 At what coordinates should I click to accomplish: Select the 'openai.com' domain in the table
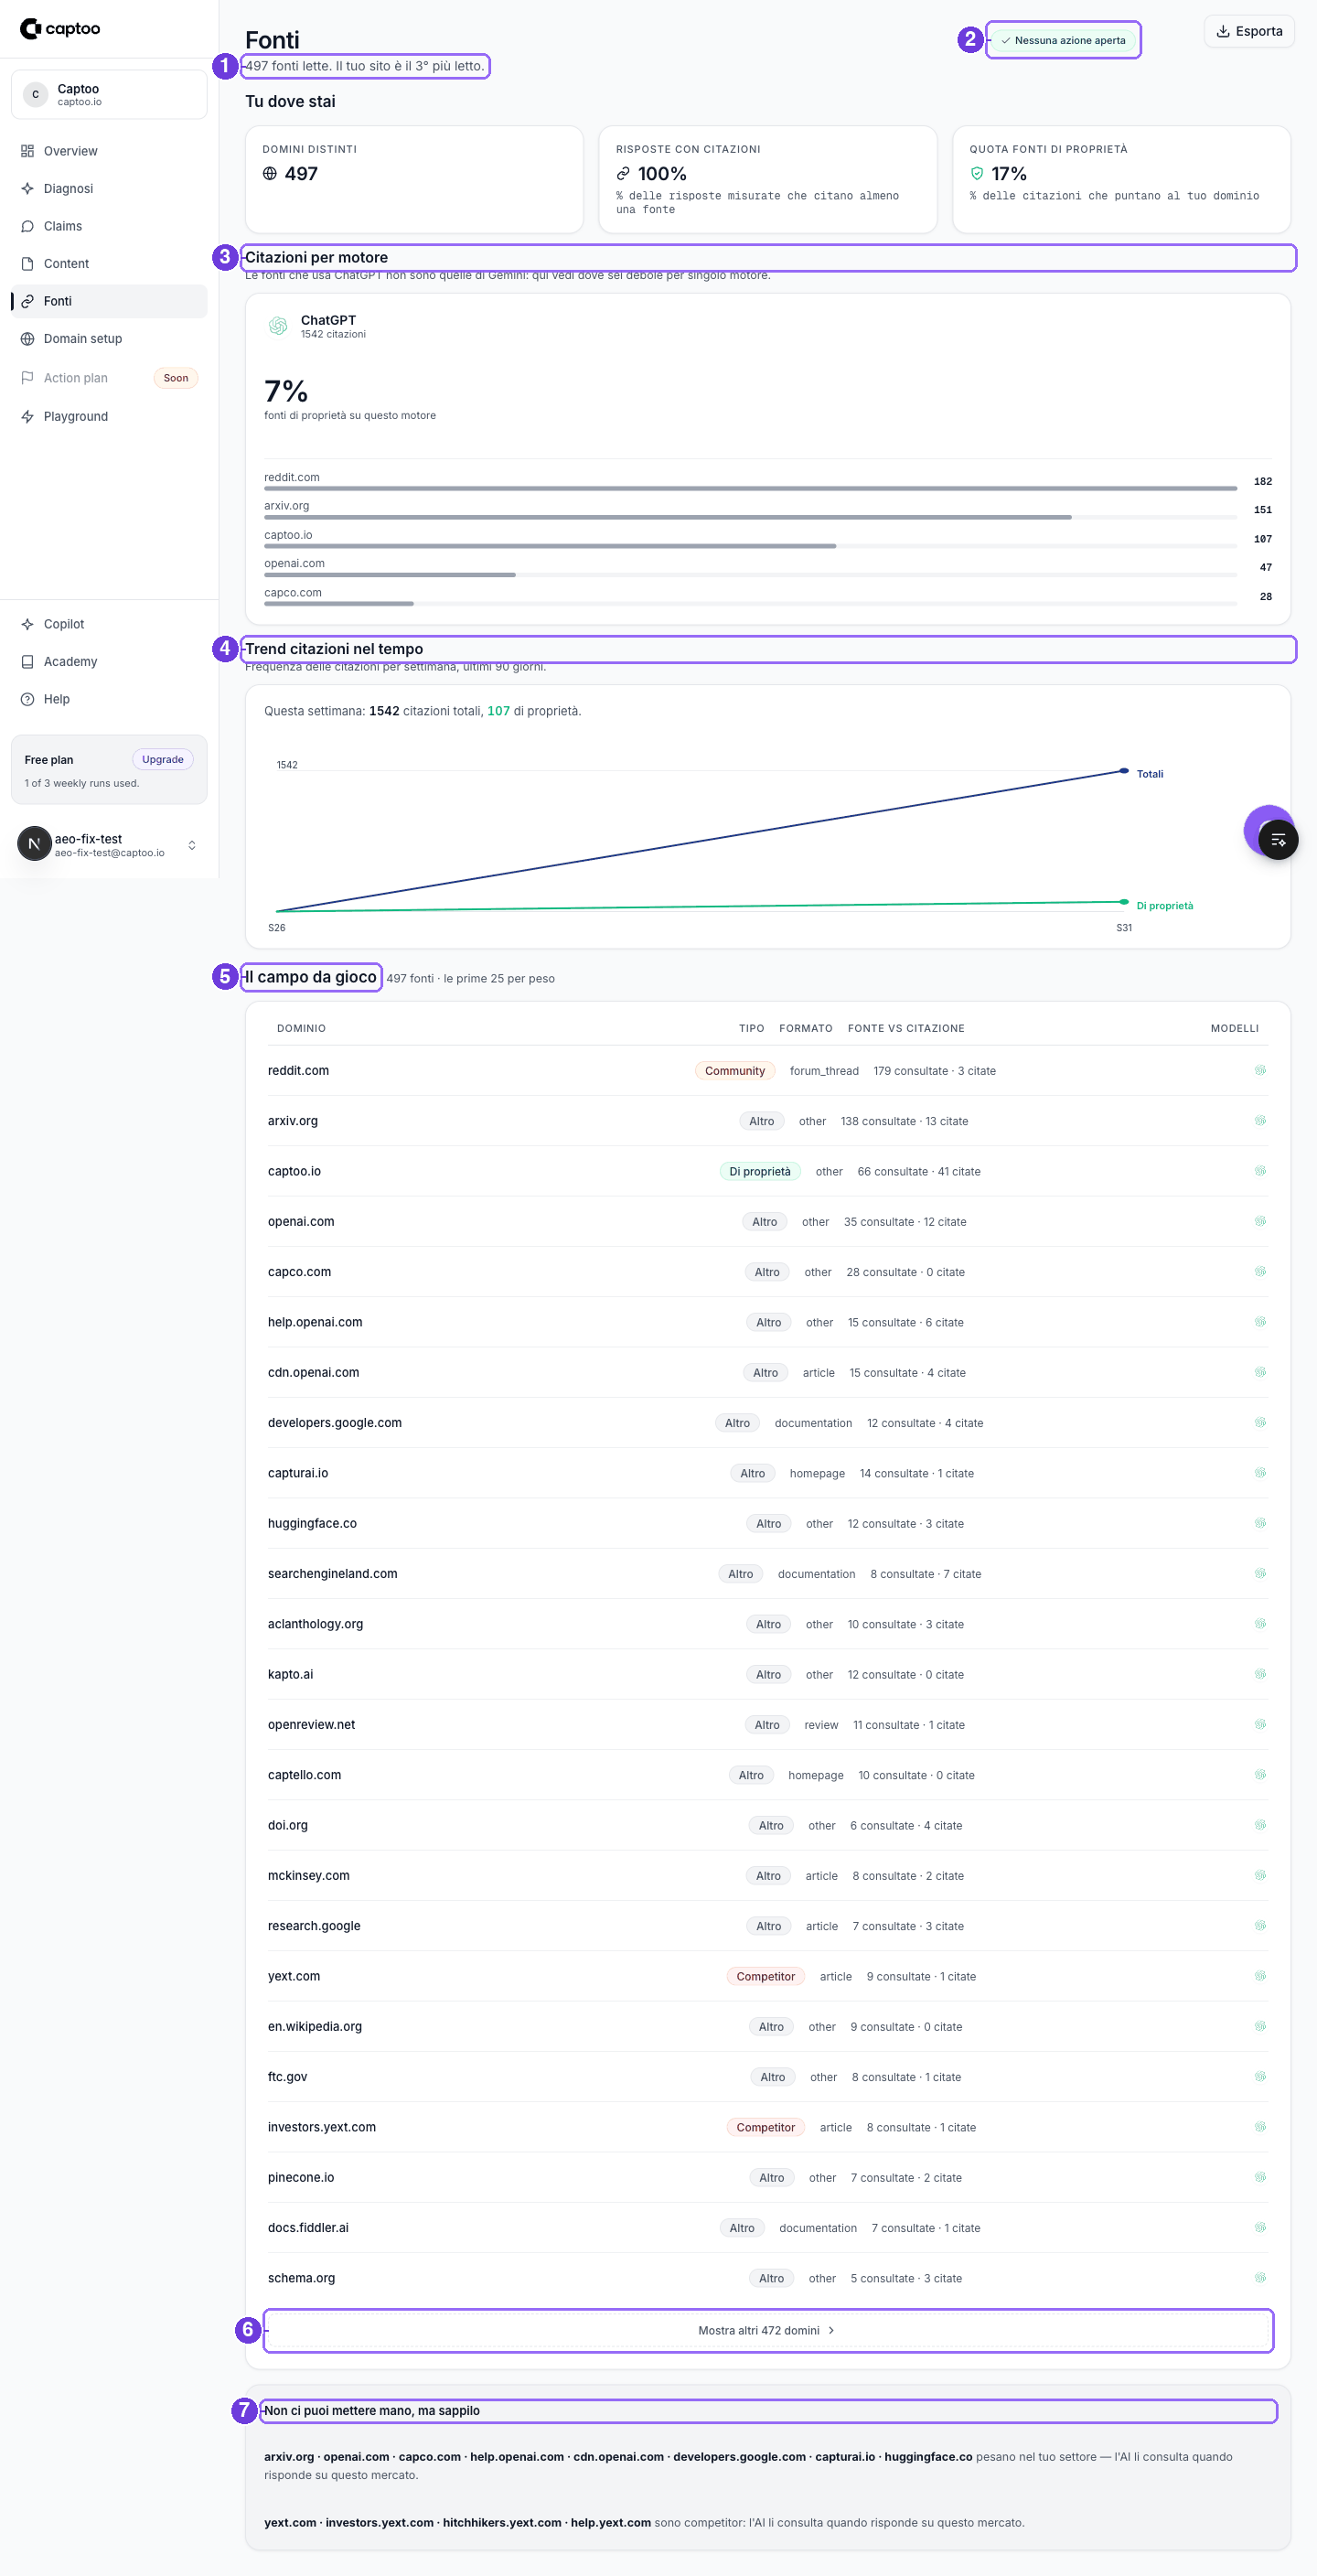(301, 1222)
